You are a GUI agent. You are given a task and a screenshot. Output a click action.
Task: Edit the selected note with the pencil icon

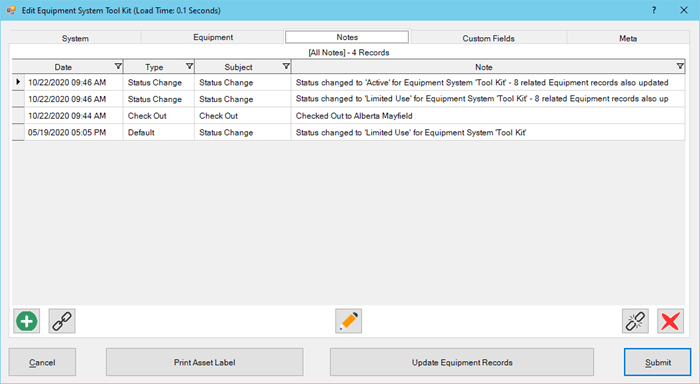pos(349,321)
